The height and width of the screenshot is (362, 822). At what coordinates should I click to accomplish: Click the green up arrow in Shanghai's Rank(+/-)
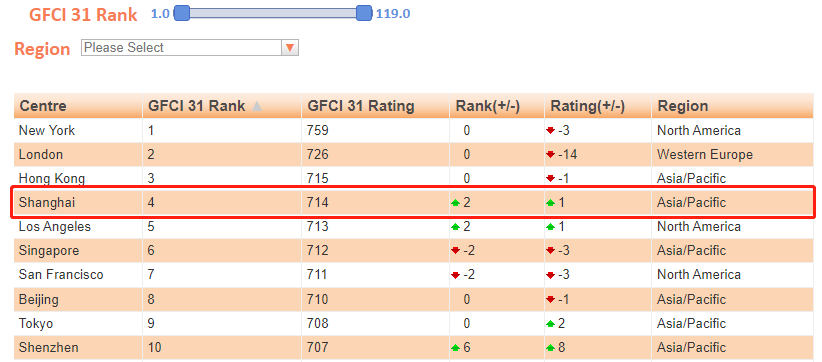(456, 203)
